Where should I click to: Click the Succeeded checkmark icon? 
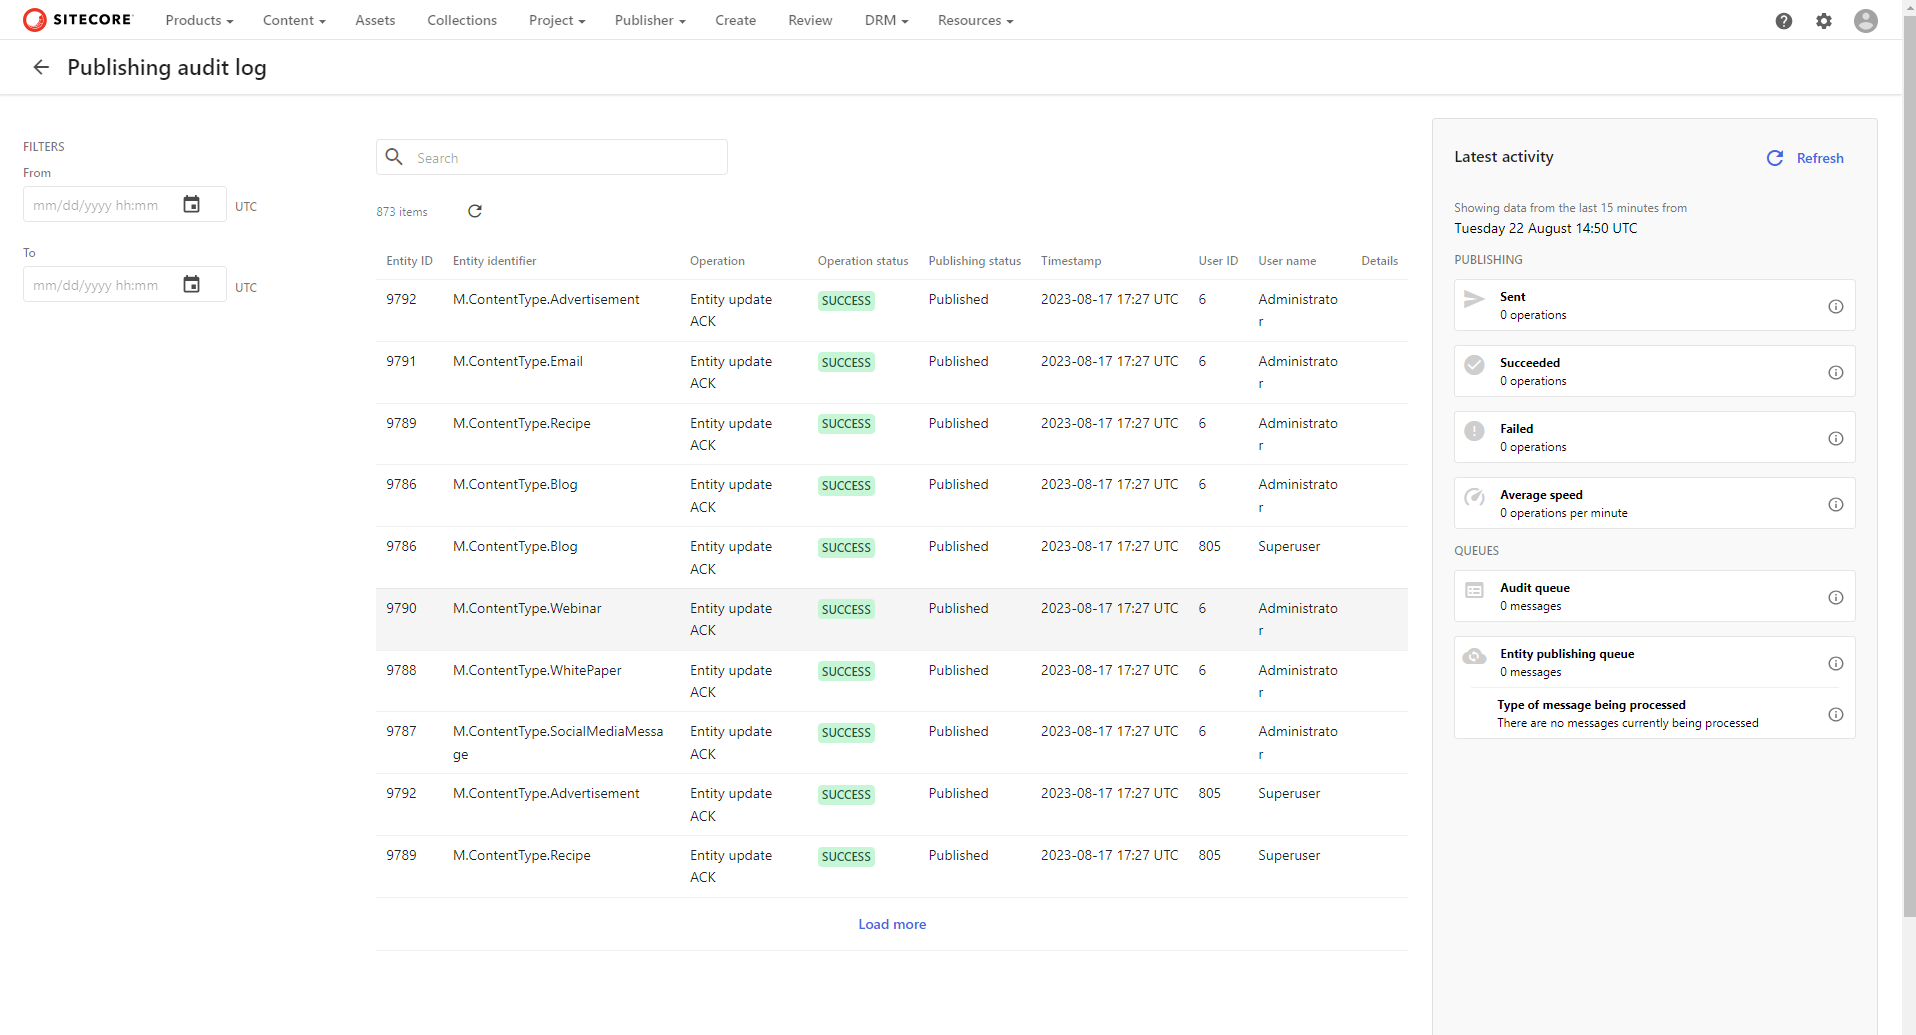pyautogui.click(x=1474, y=364)
